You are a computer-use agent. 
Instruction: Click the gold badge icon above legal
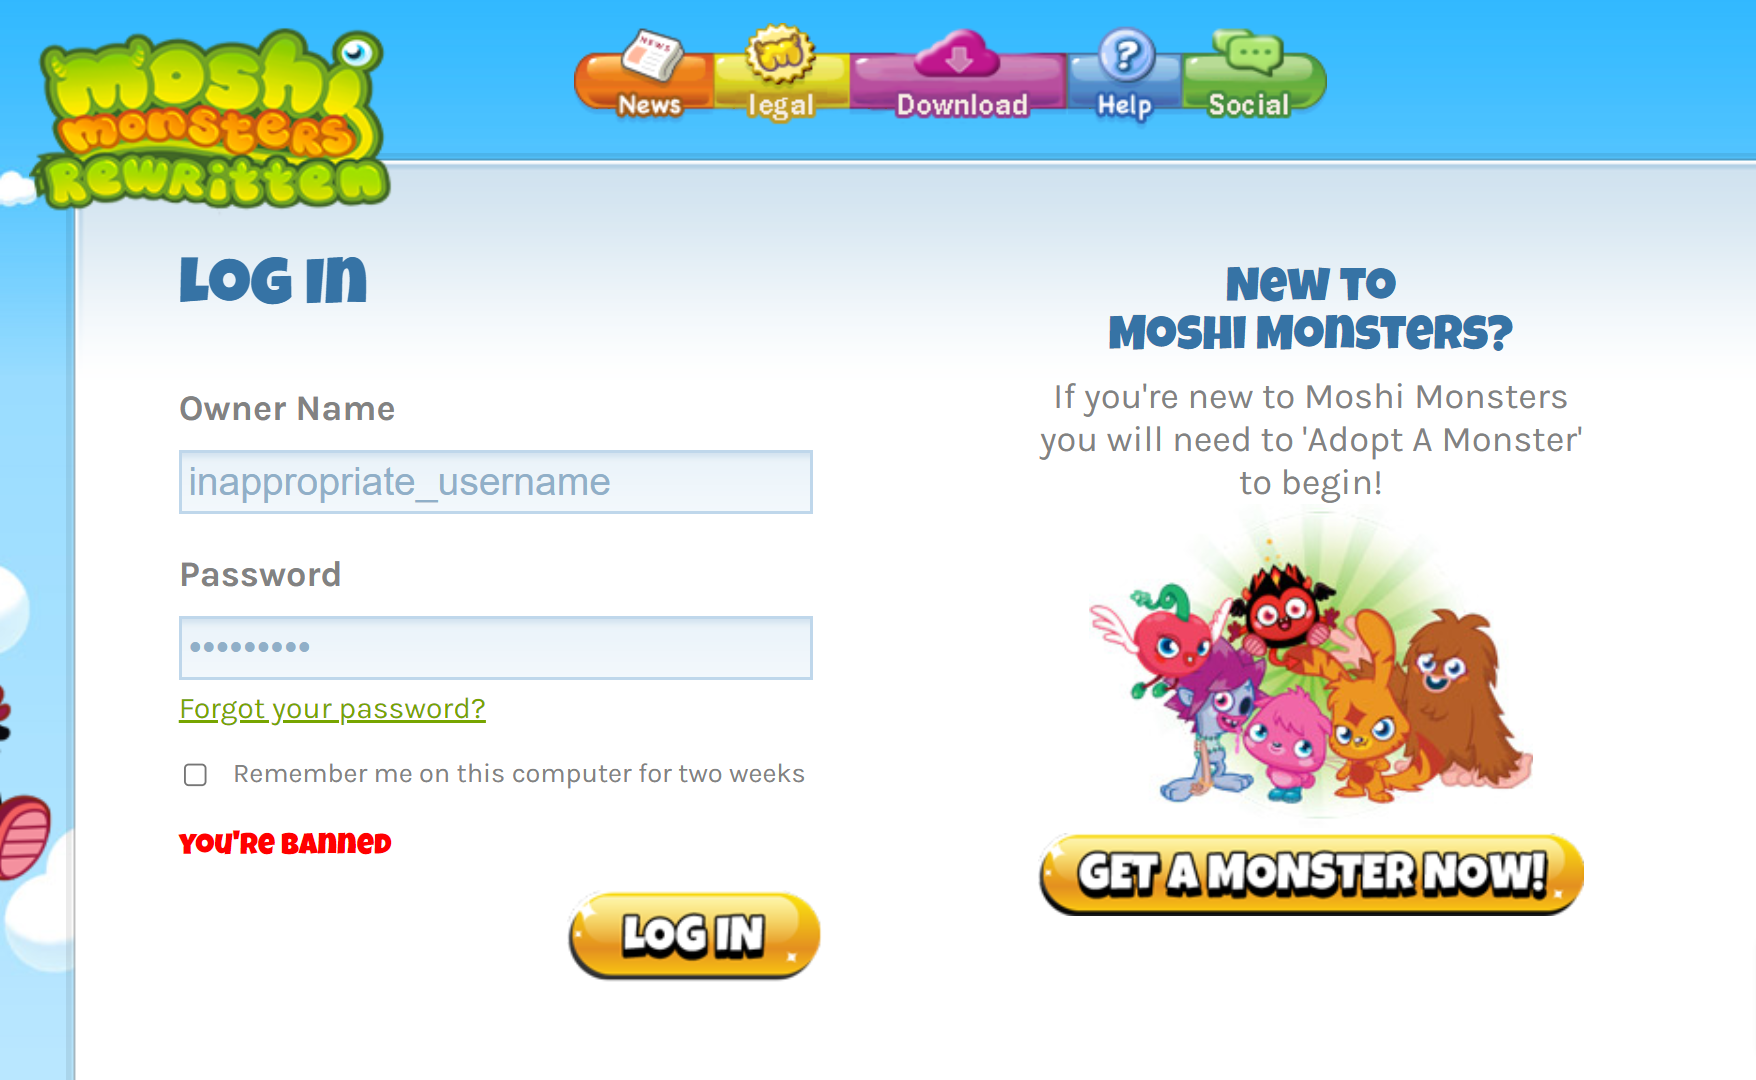coord(780,53)
